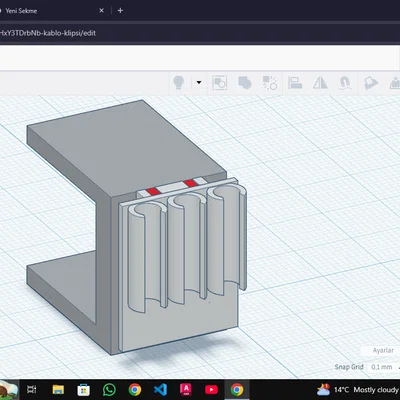Close the Yeni Sekme tab
Screen dimensions: 400x400
pos(102,11)
